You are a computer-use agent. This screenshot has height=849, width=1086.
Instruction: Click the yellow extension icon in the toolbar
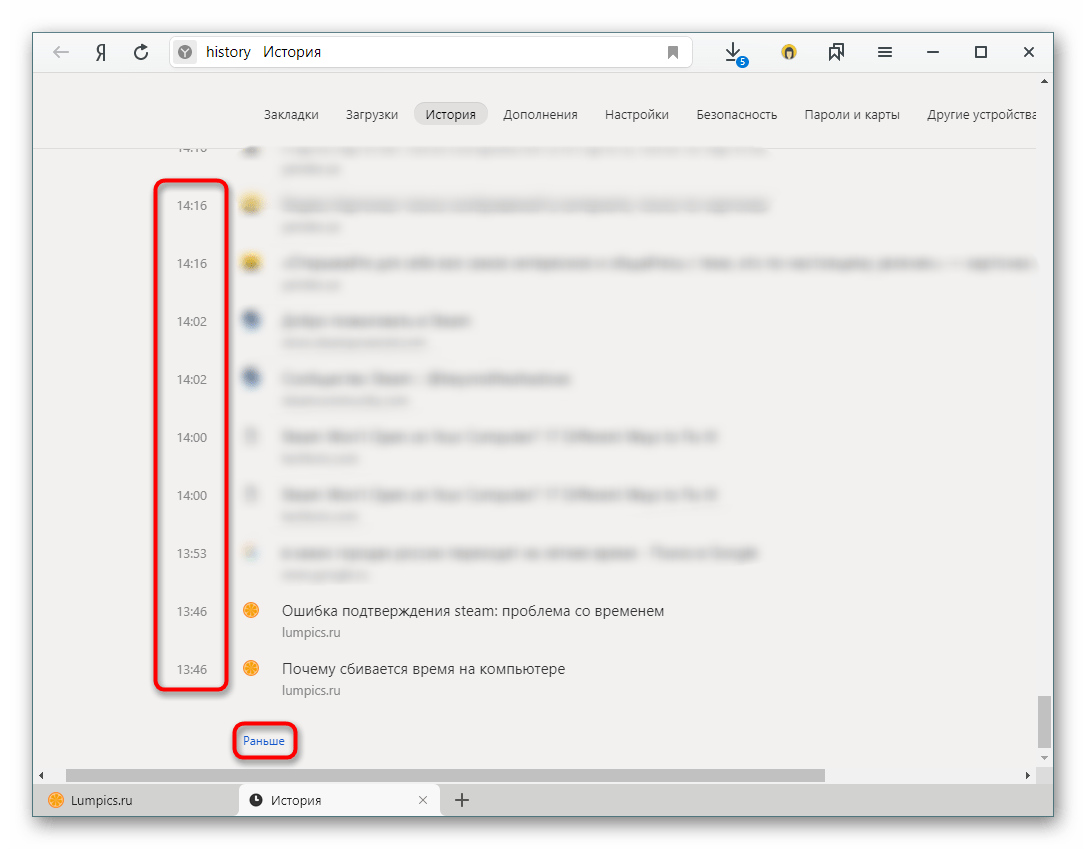click(789, 52)
